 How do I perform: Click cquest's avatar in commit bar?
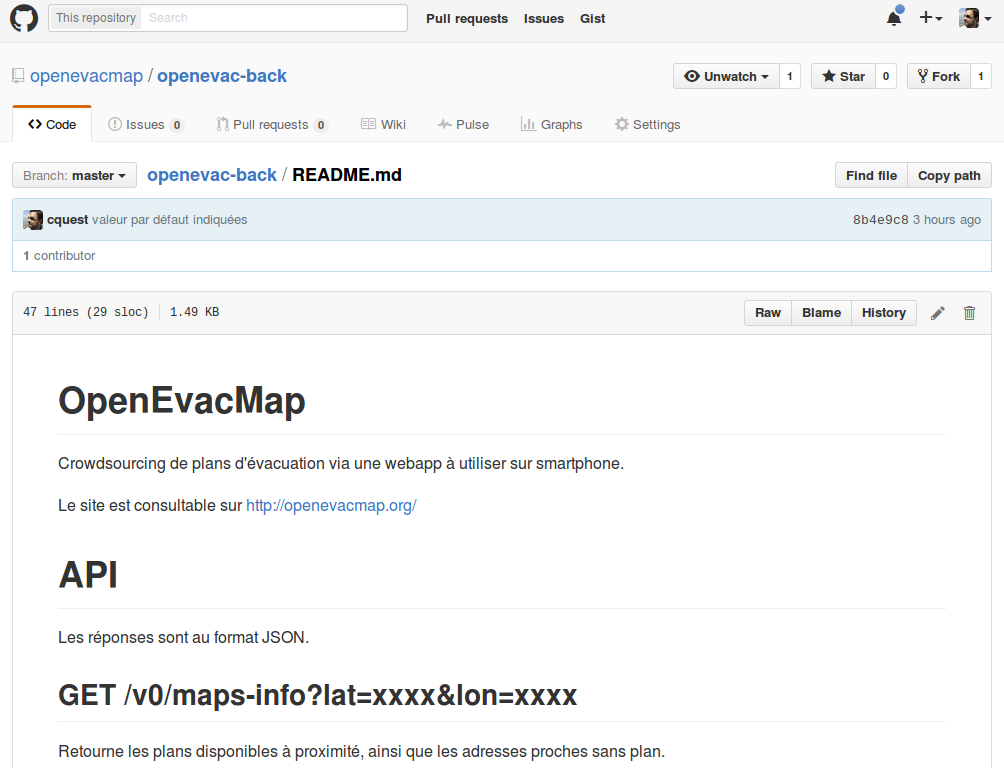33,220
